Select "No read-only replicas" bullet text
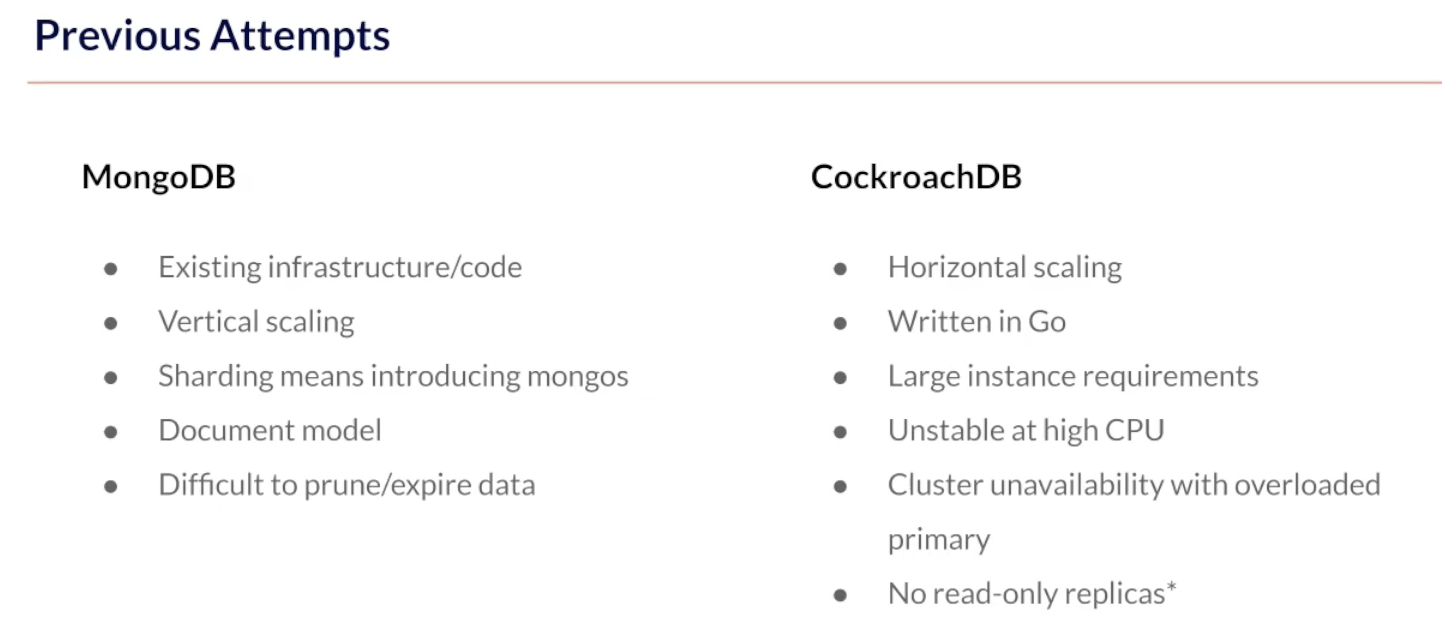The height and width of the screenshot is (636, 1442). click(1025, 593)
